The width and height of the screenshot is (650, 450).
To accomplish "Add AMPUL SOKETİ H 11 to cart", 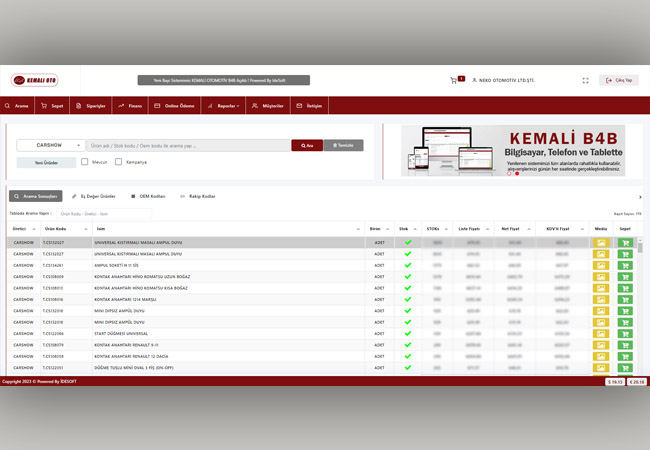I will click(x=625, y=265).
